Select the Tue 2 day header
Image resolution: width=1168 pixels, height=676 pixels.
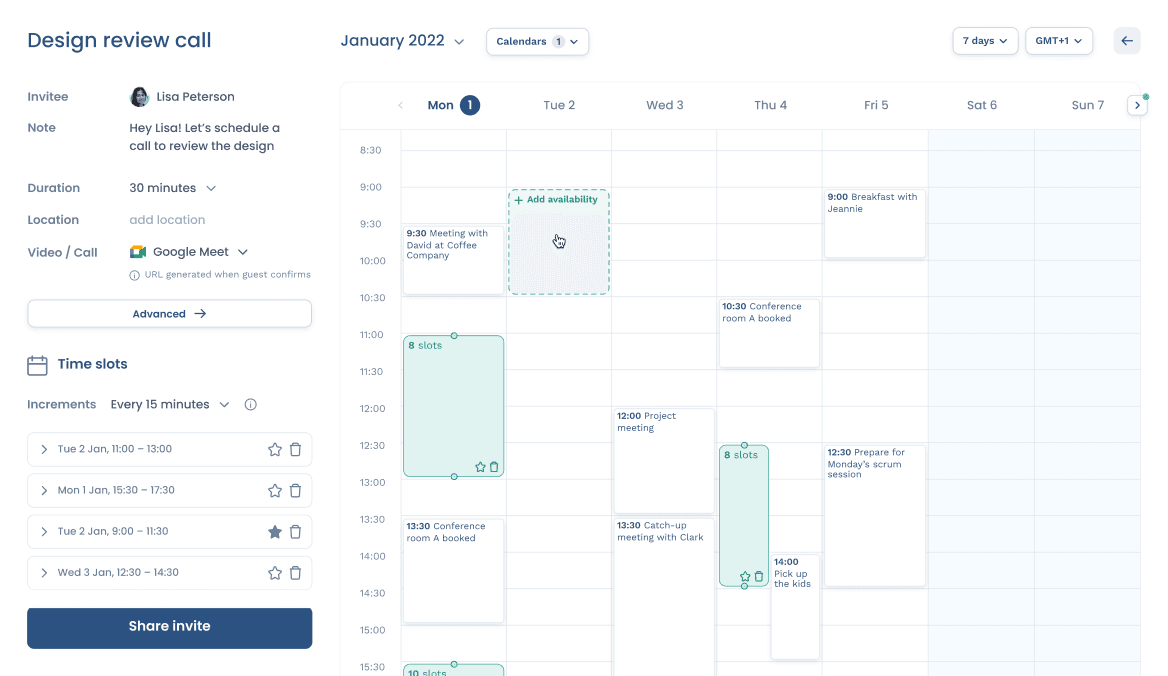559,105
